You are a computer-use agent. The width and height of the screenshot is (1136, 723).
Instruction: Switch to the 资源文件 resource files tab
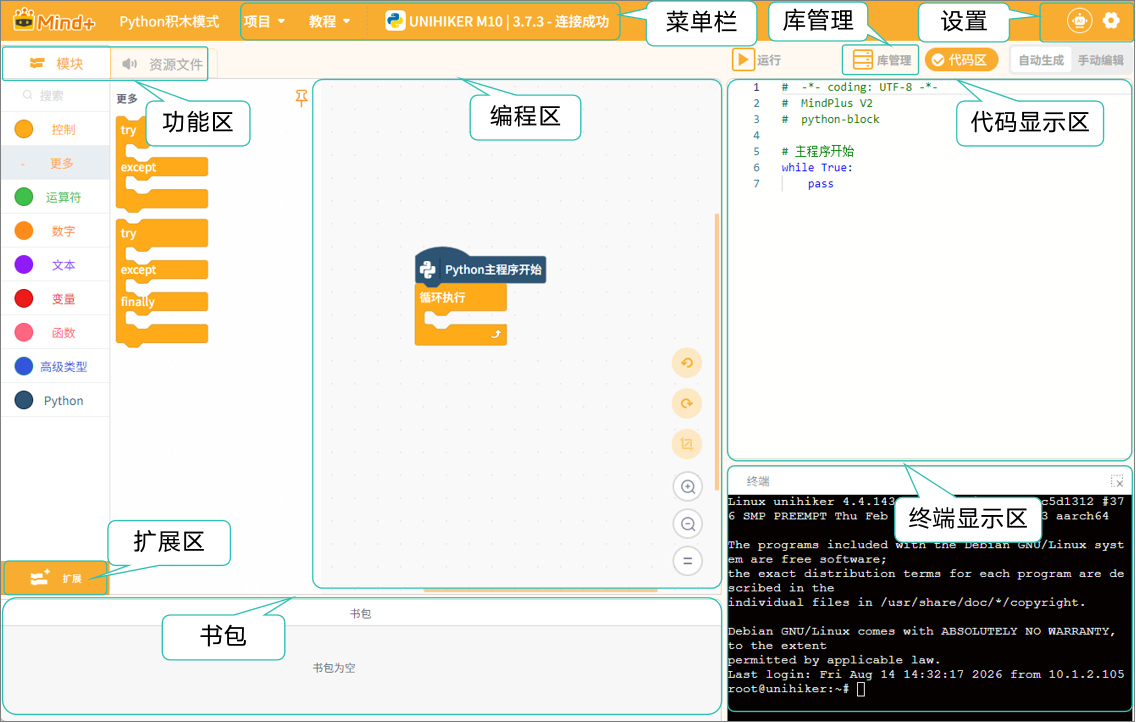(162, 64)
